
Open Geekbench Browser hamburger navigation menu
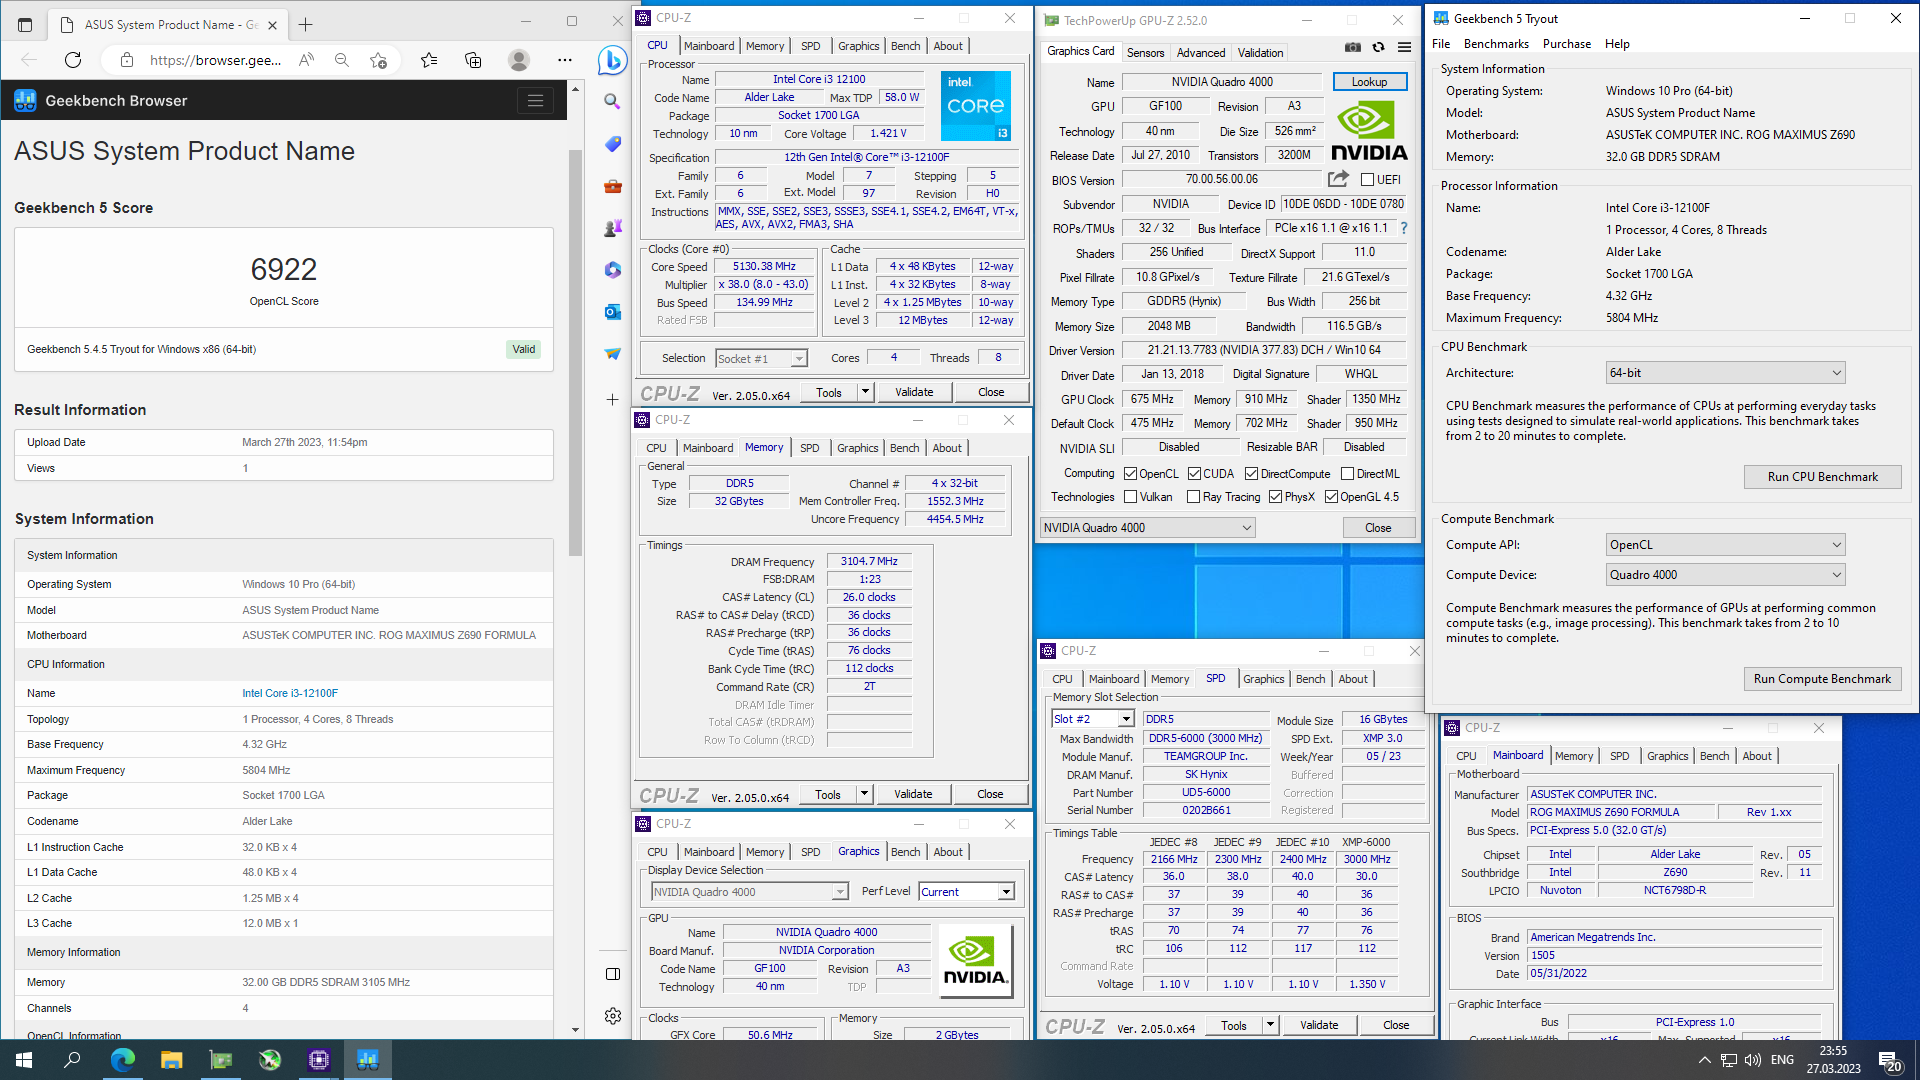(x=535, y=100)
